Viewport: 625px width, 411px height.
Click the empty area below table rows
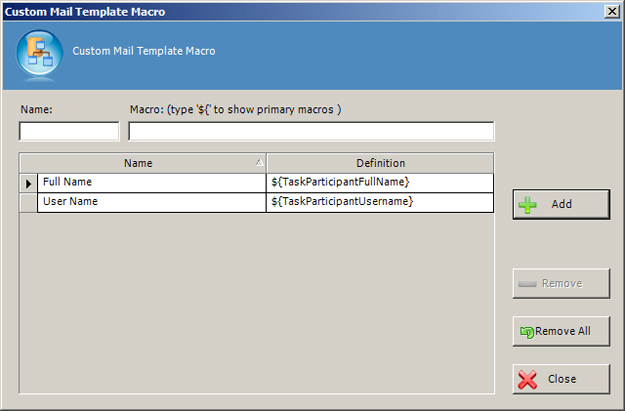(256, 300)
